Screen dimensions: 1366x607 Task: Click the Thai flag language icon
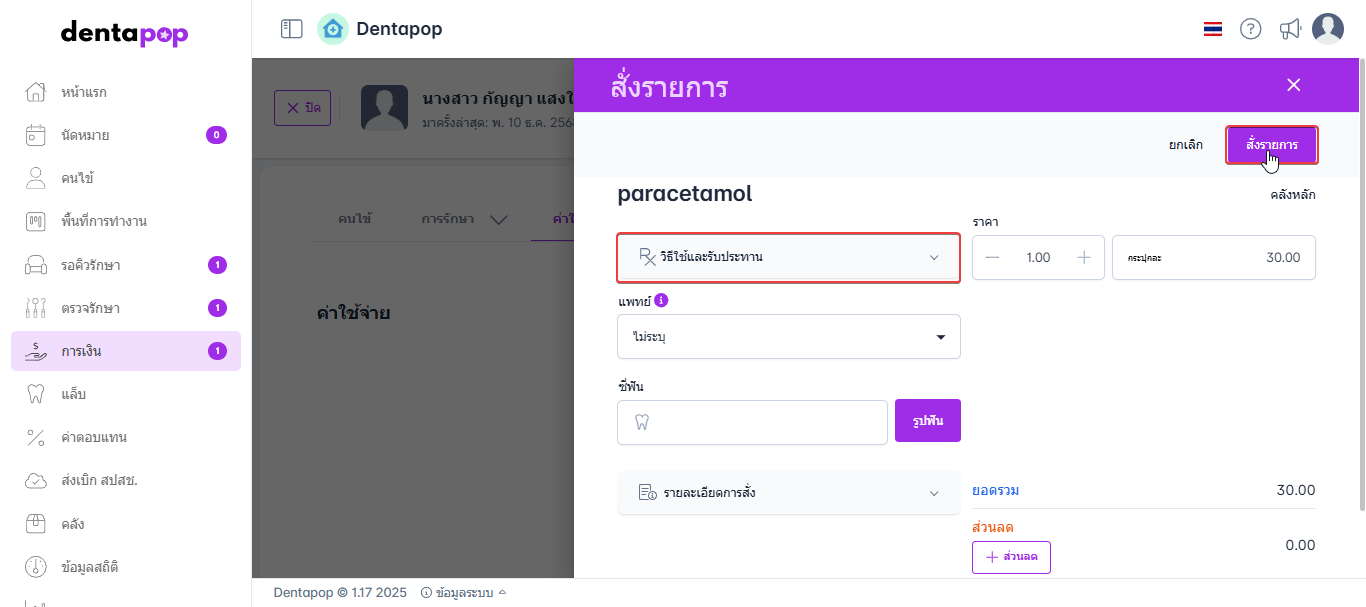coord(1213,29)
